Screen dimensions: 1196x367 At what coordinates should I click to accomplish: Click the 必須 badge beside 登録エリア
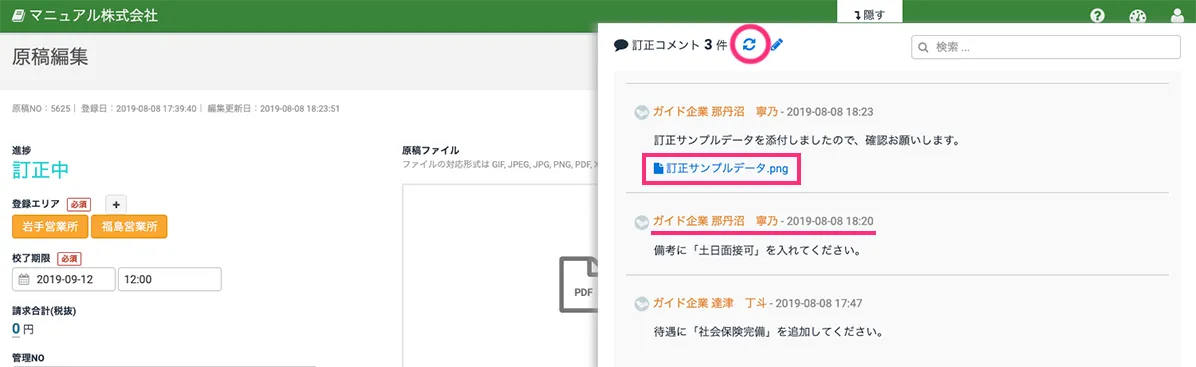click(x=79, y=204)
